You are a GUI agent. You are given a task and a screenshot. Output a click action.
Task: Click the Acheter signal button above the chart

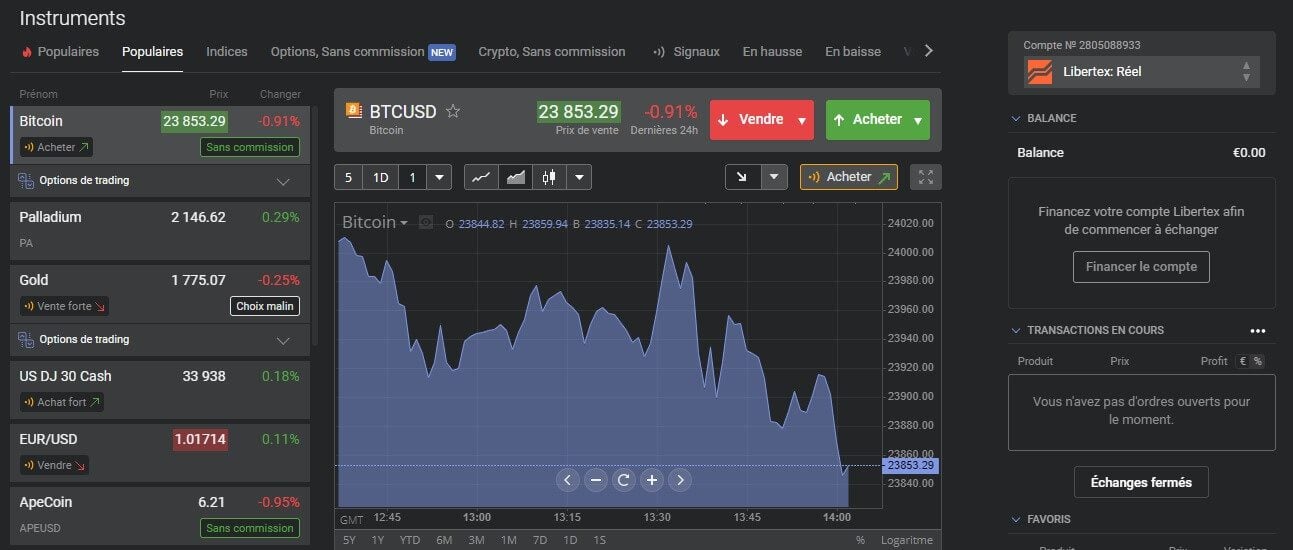click(x=849, y=177)
